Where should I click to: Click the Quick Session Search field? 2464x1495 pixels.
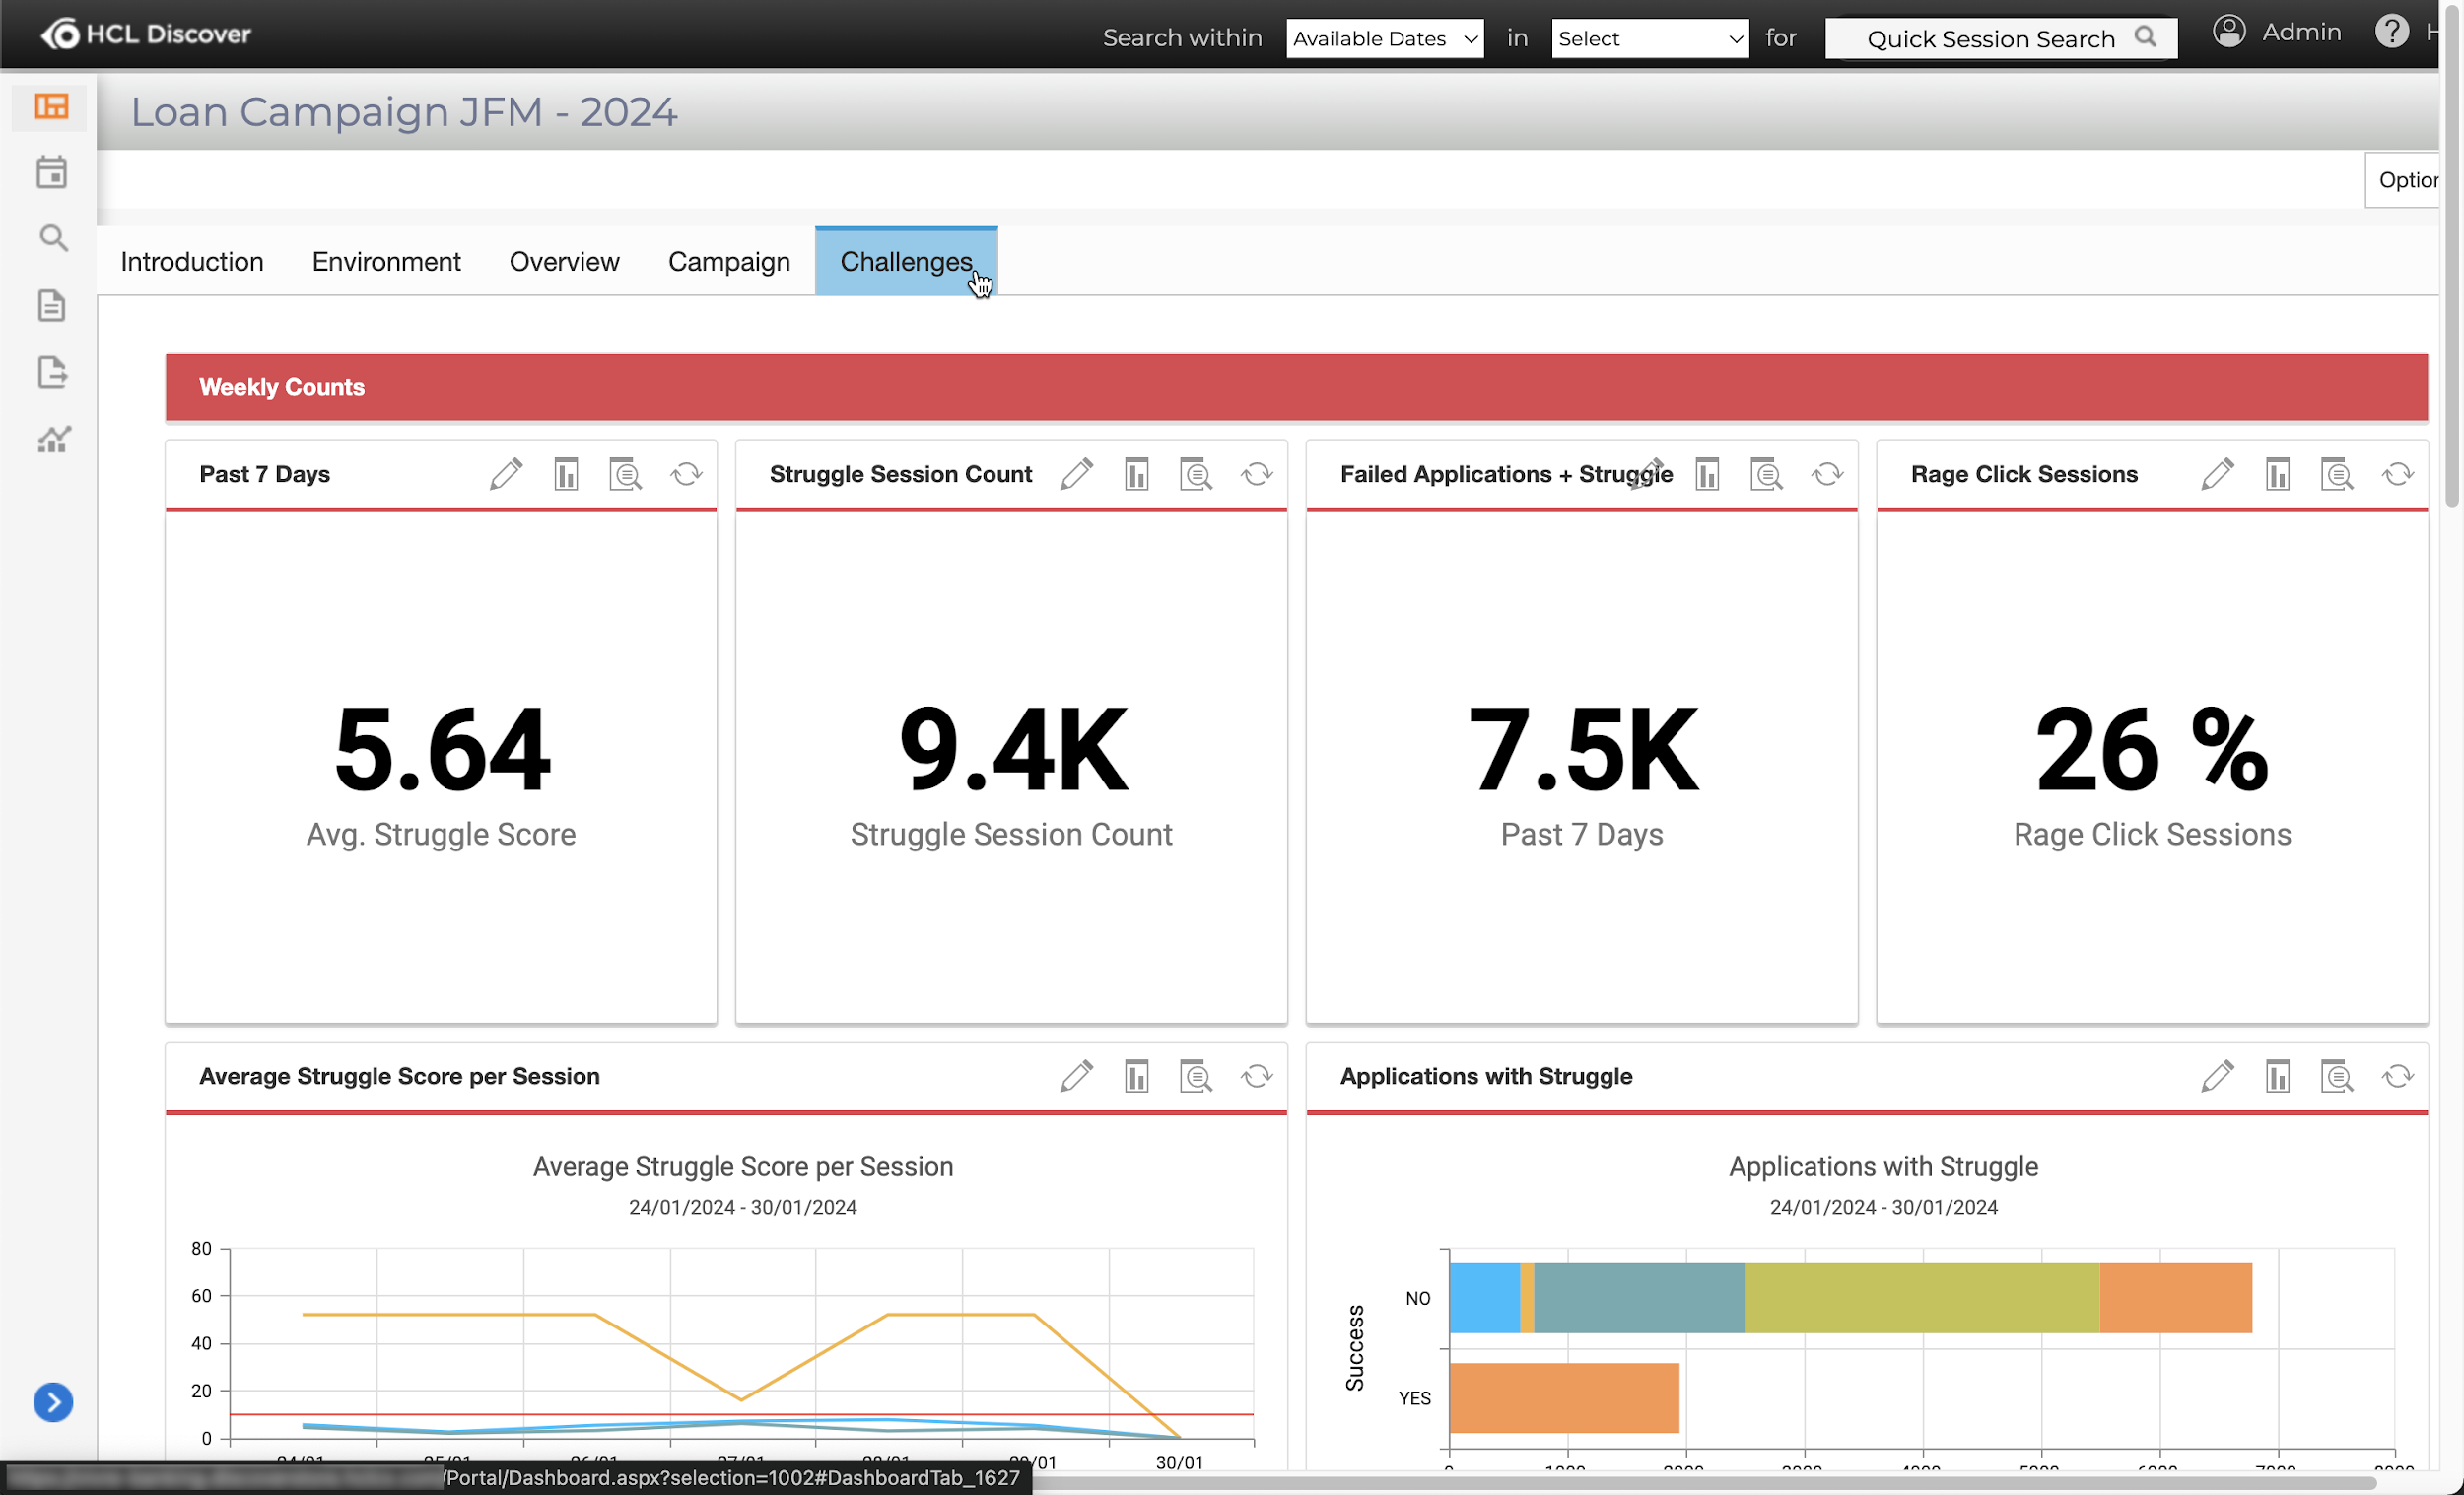[1989, 39]
